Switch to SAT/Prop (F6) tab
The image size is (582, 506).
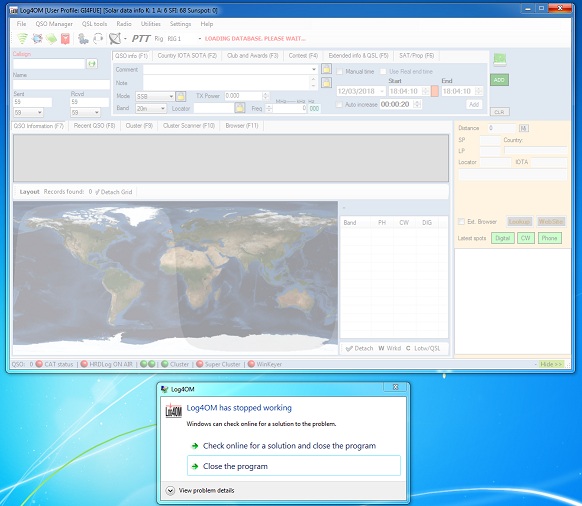point(416,56)
